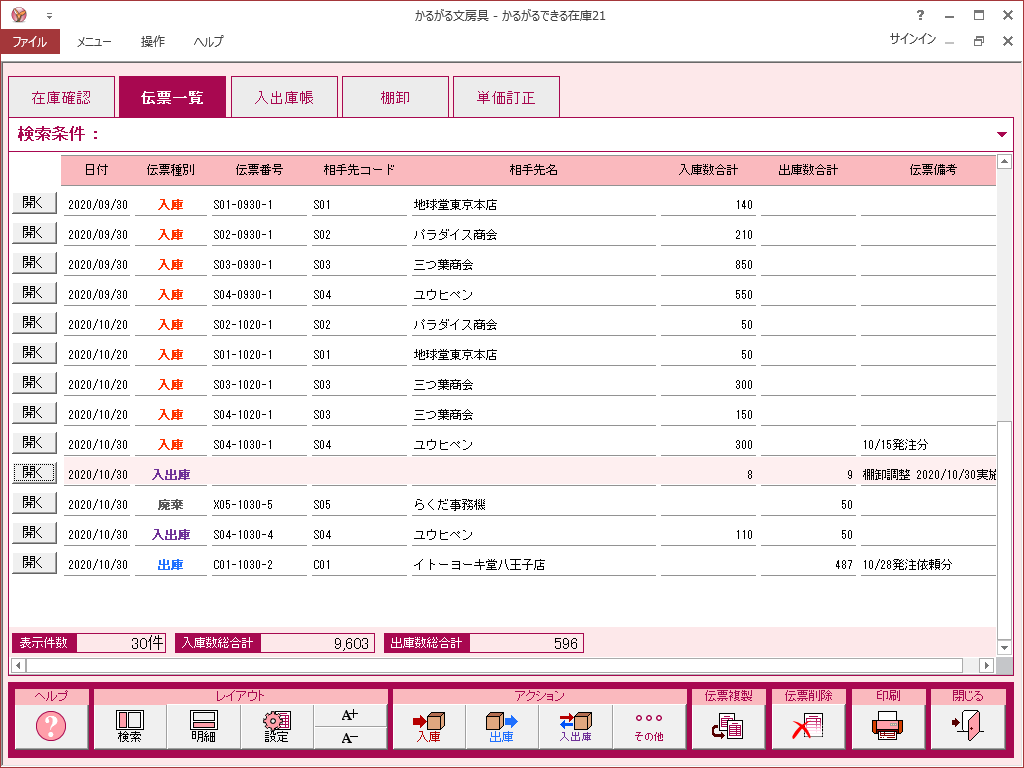Open slip S04-1030-4 with 開く button

[34, 533]
